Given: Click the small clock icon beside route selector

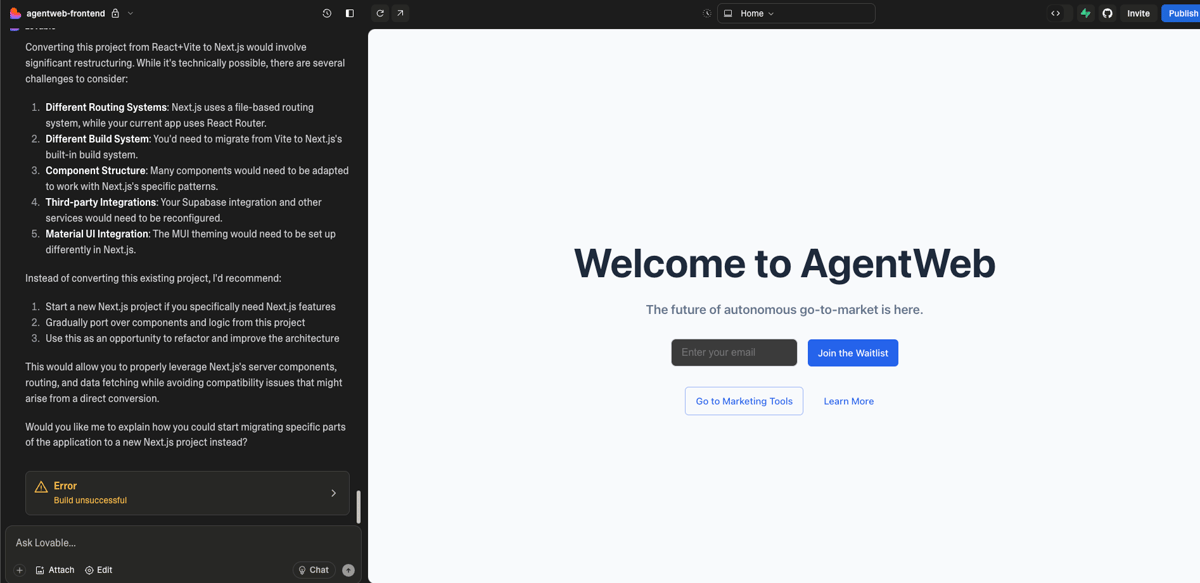Looking at the screenshot, I should (x=707, y=13).
